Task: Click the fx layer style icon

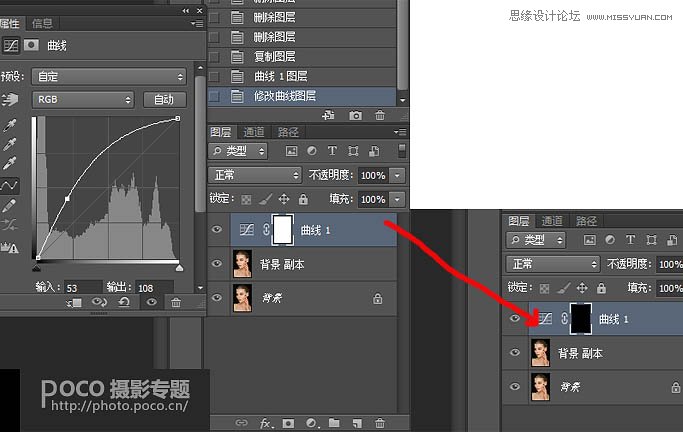Action: coord(267,423)
